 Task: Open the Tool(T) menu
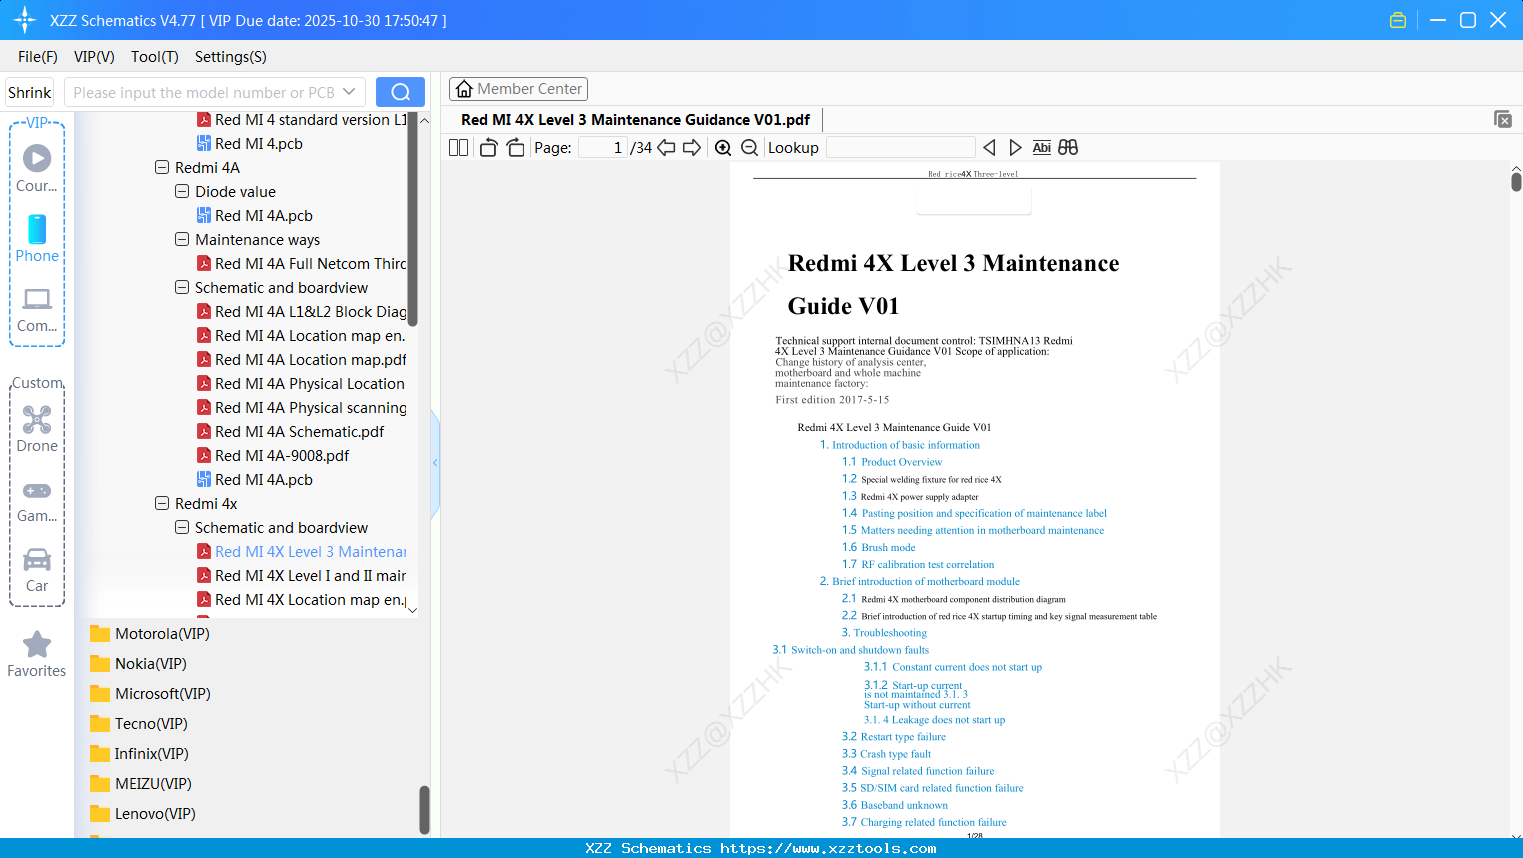coord(155,57)
